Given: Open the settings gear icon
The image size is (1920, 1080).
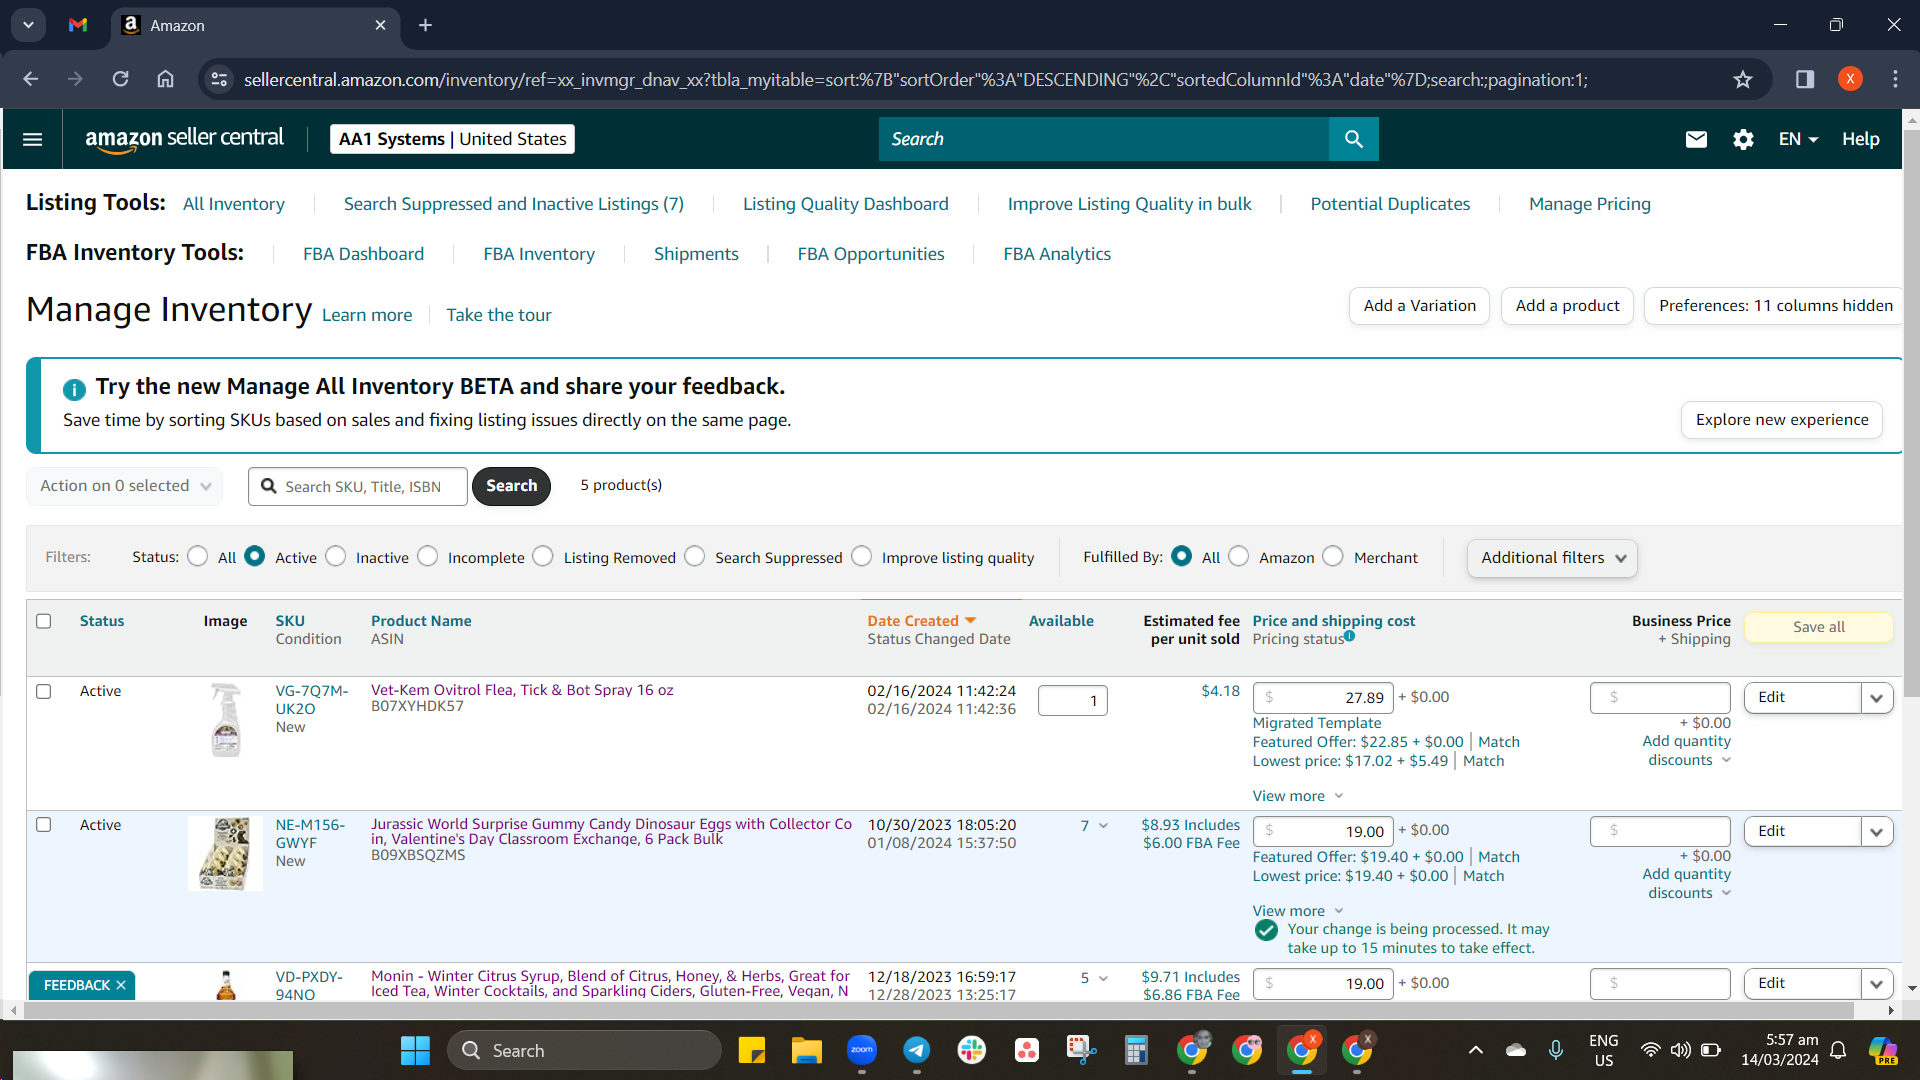Looking at the screenshot, I should (1743, 139).
